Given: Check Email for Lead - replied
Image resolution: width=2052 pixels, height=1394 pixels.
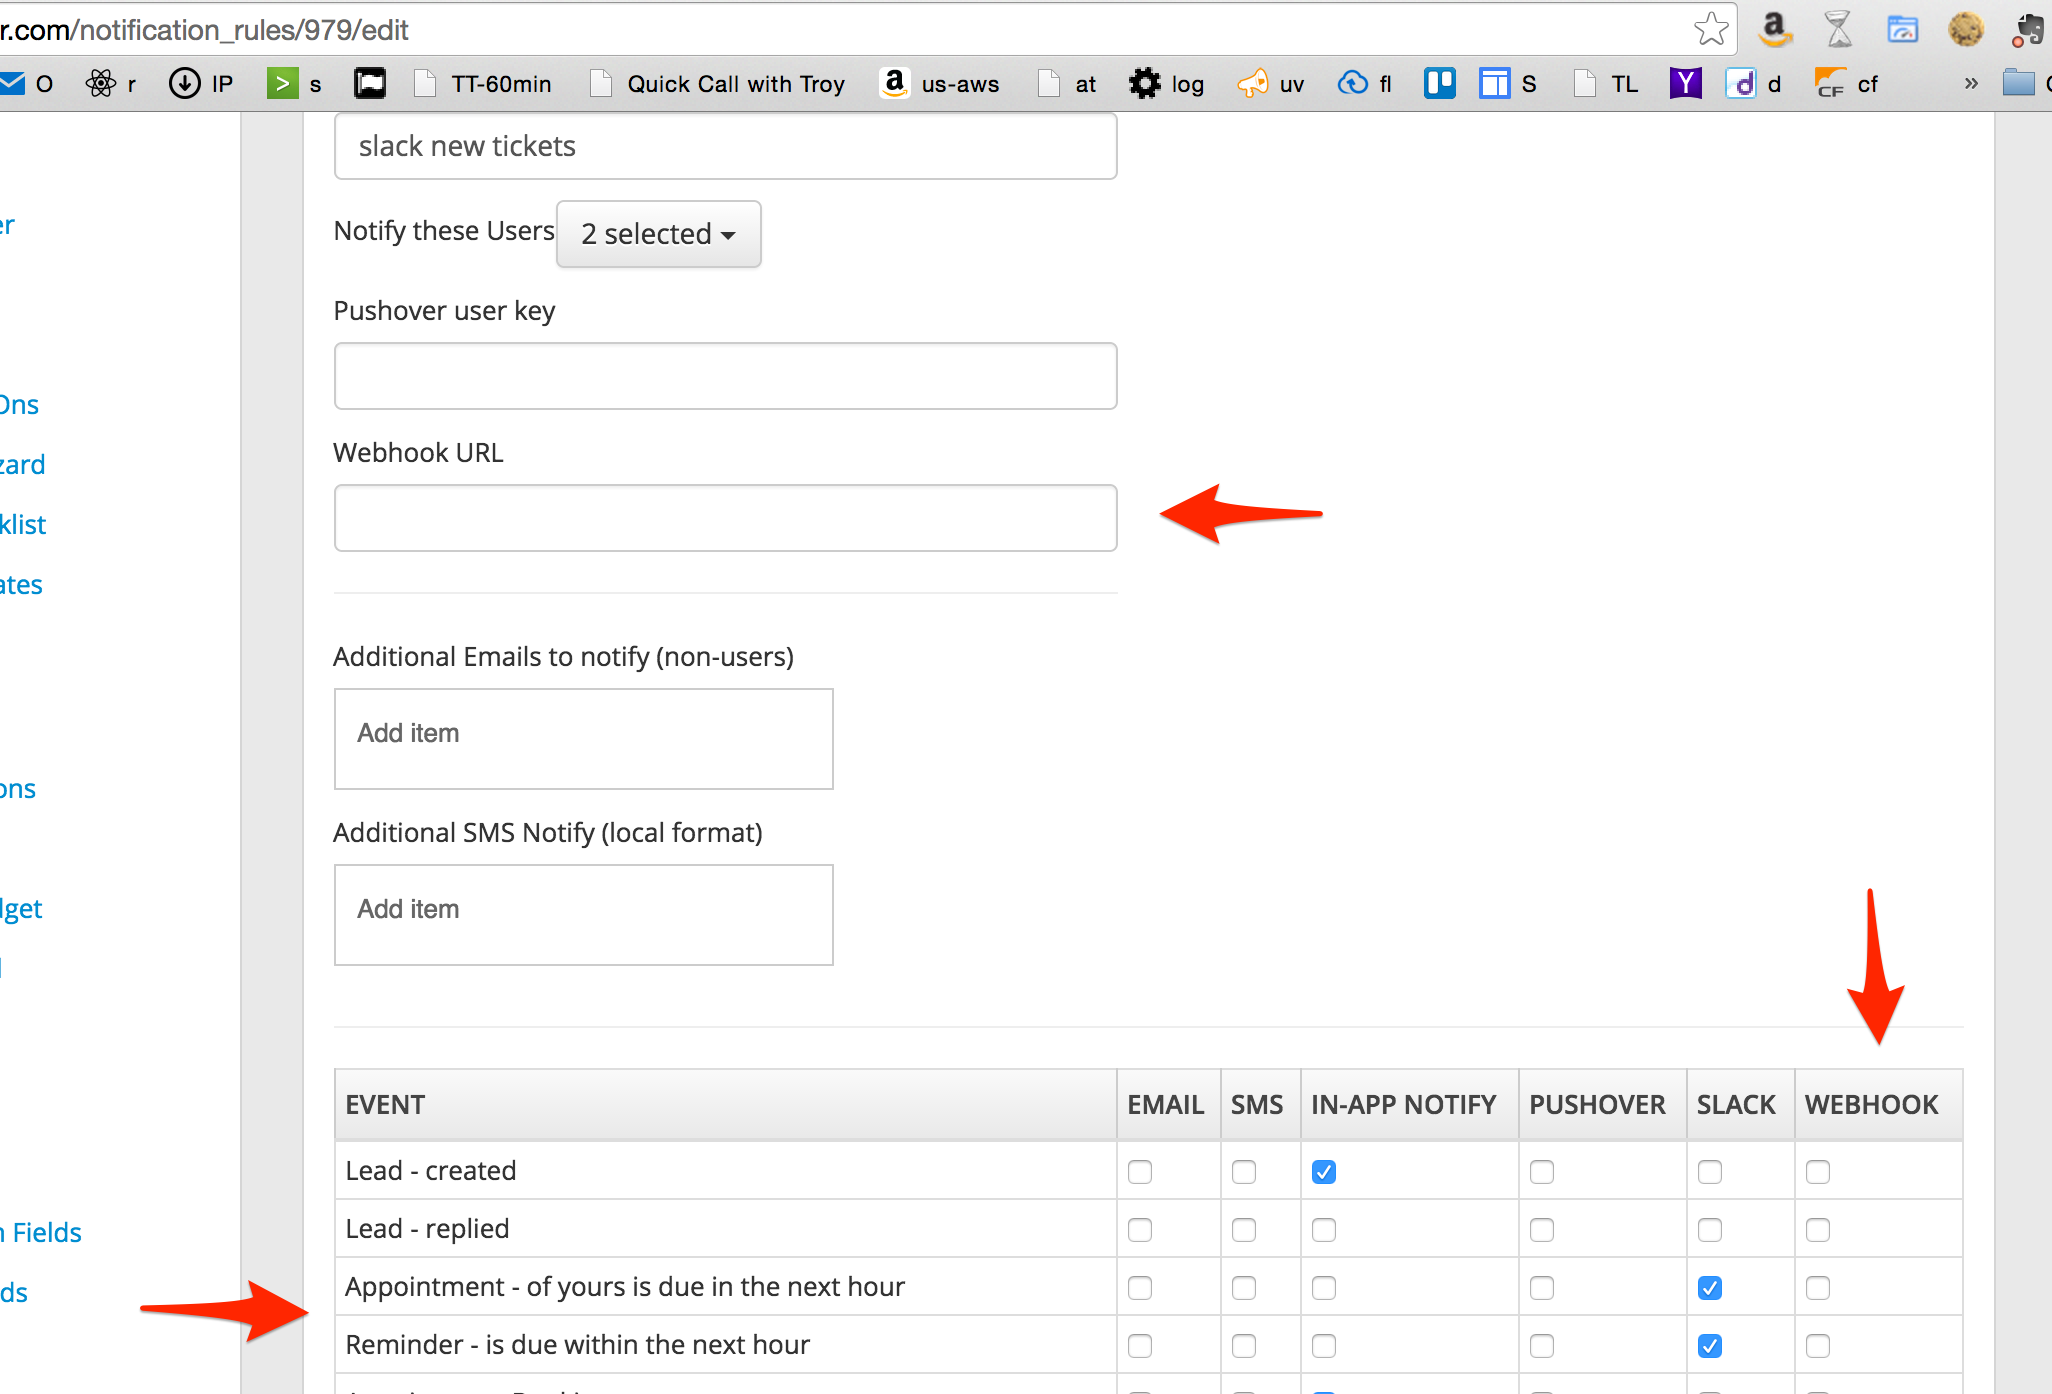Looking at the screenshot, I should click(1139, 1230).
